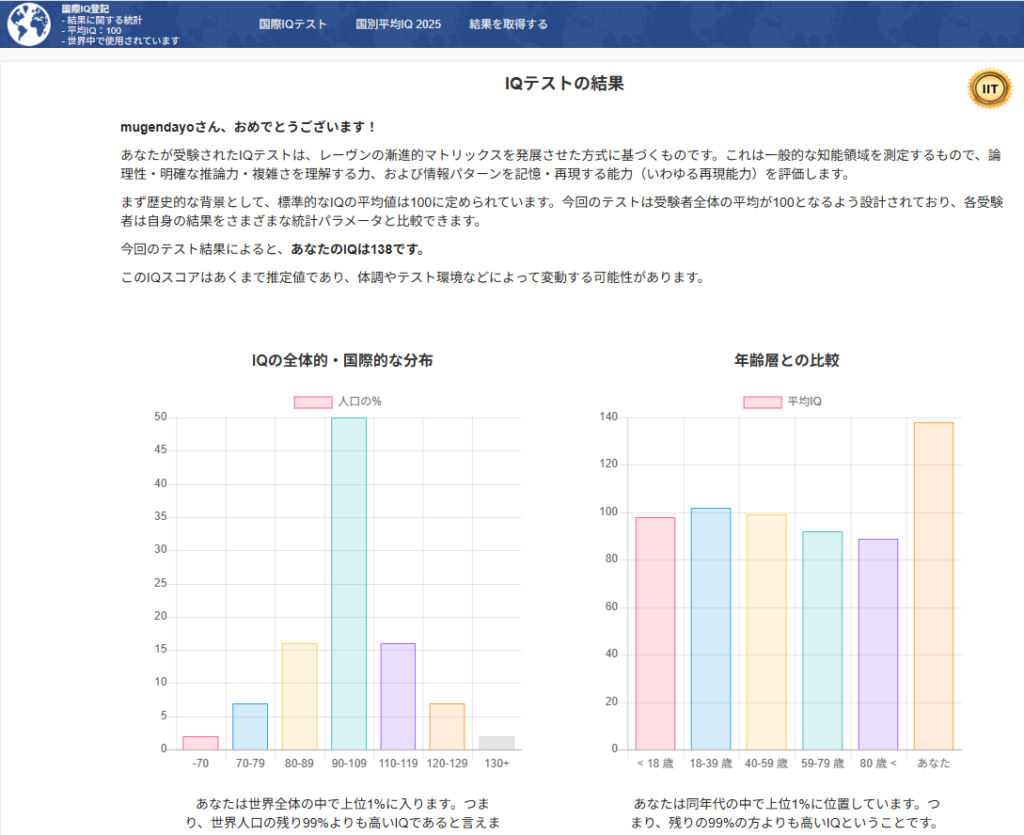Open the 国別平均IQ 2025 menu item
The width and height of the screenshot is (1024, 835).
click(397, 24)
